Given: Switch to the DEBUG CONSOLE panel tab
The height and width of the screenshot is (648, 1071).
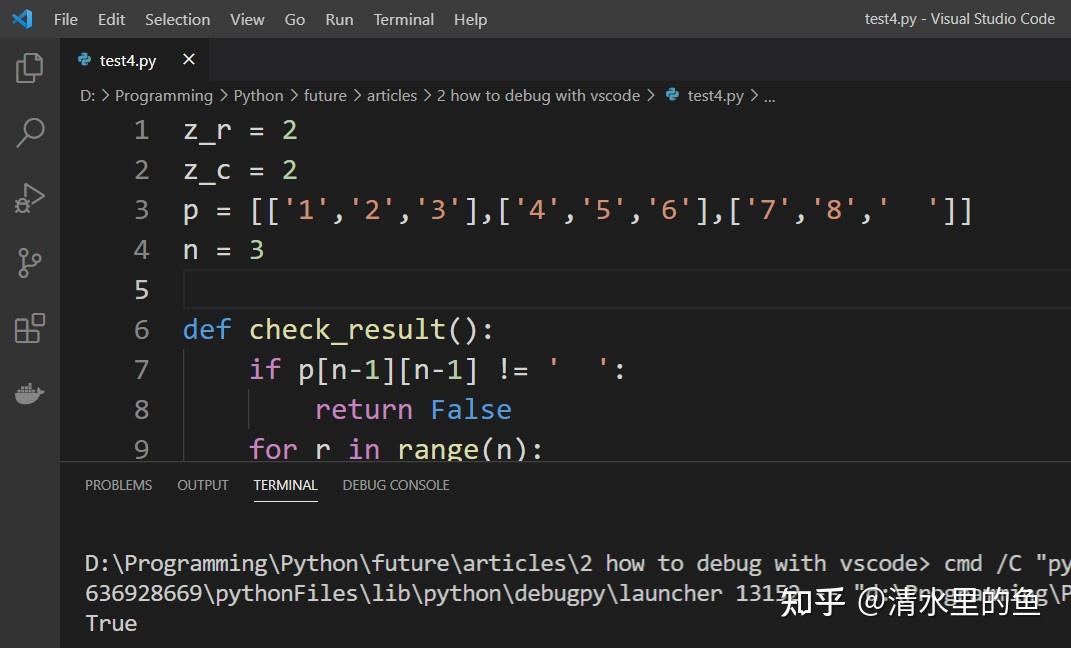Looking at the screenshot, I should pos(396,485).
